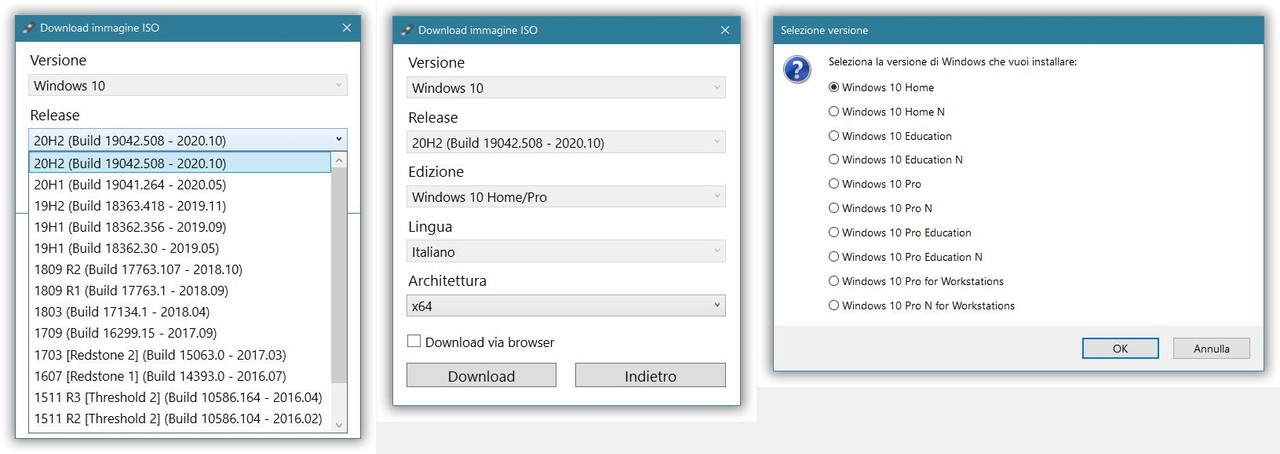Click the blue question mark icon in Selezione versione
1280x454 pixels.
click(797, 69)
